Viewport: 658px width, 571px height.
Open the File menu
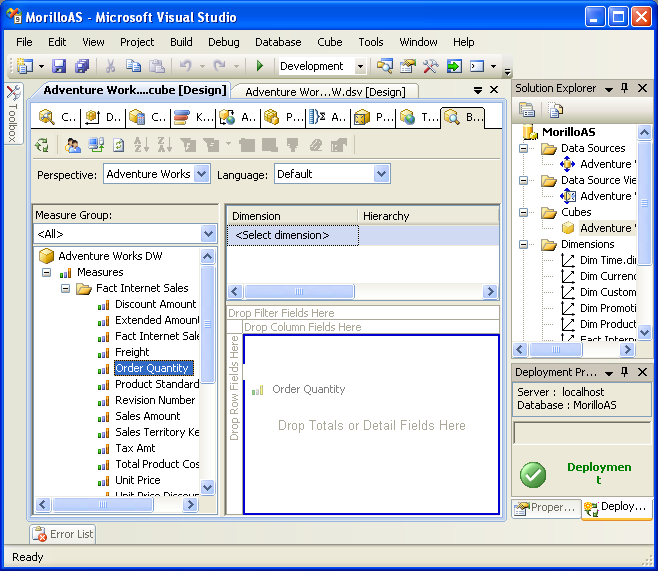click(x=24, y=42)
